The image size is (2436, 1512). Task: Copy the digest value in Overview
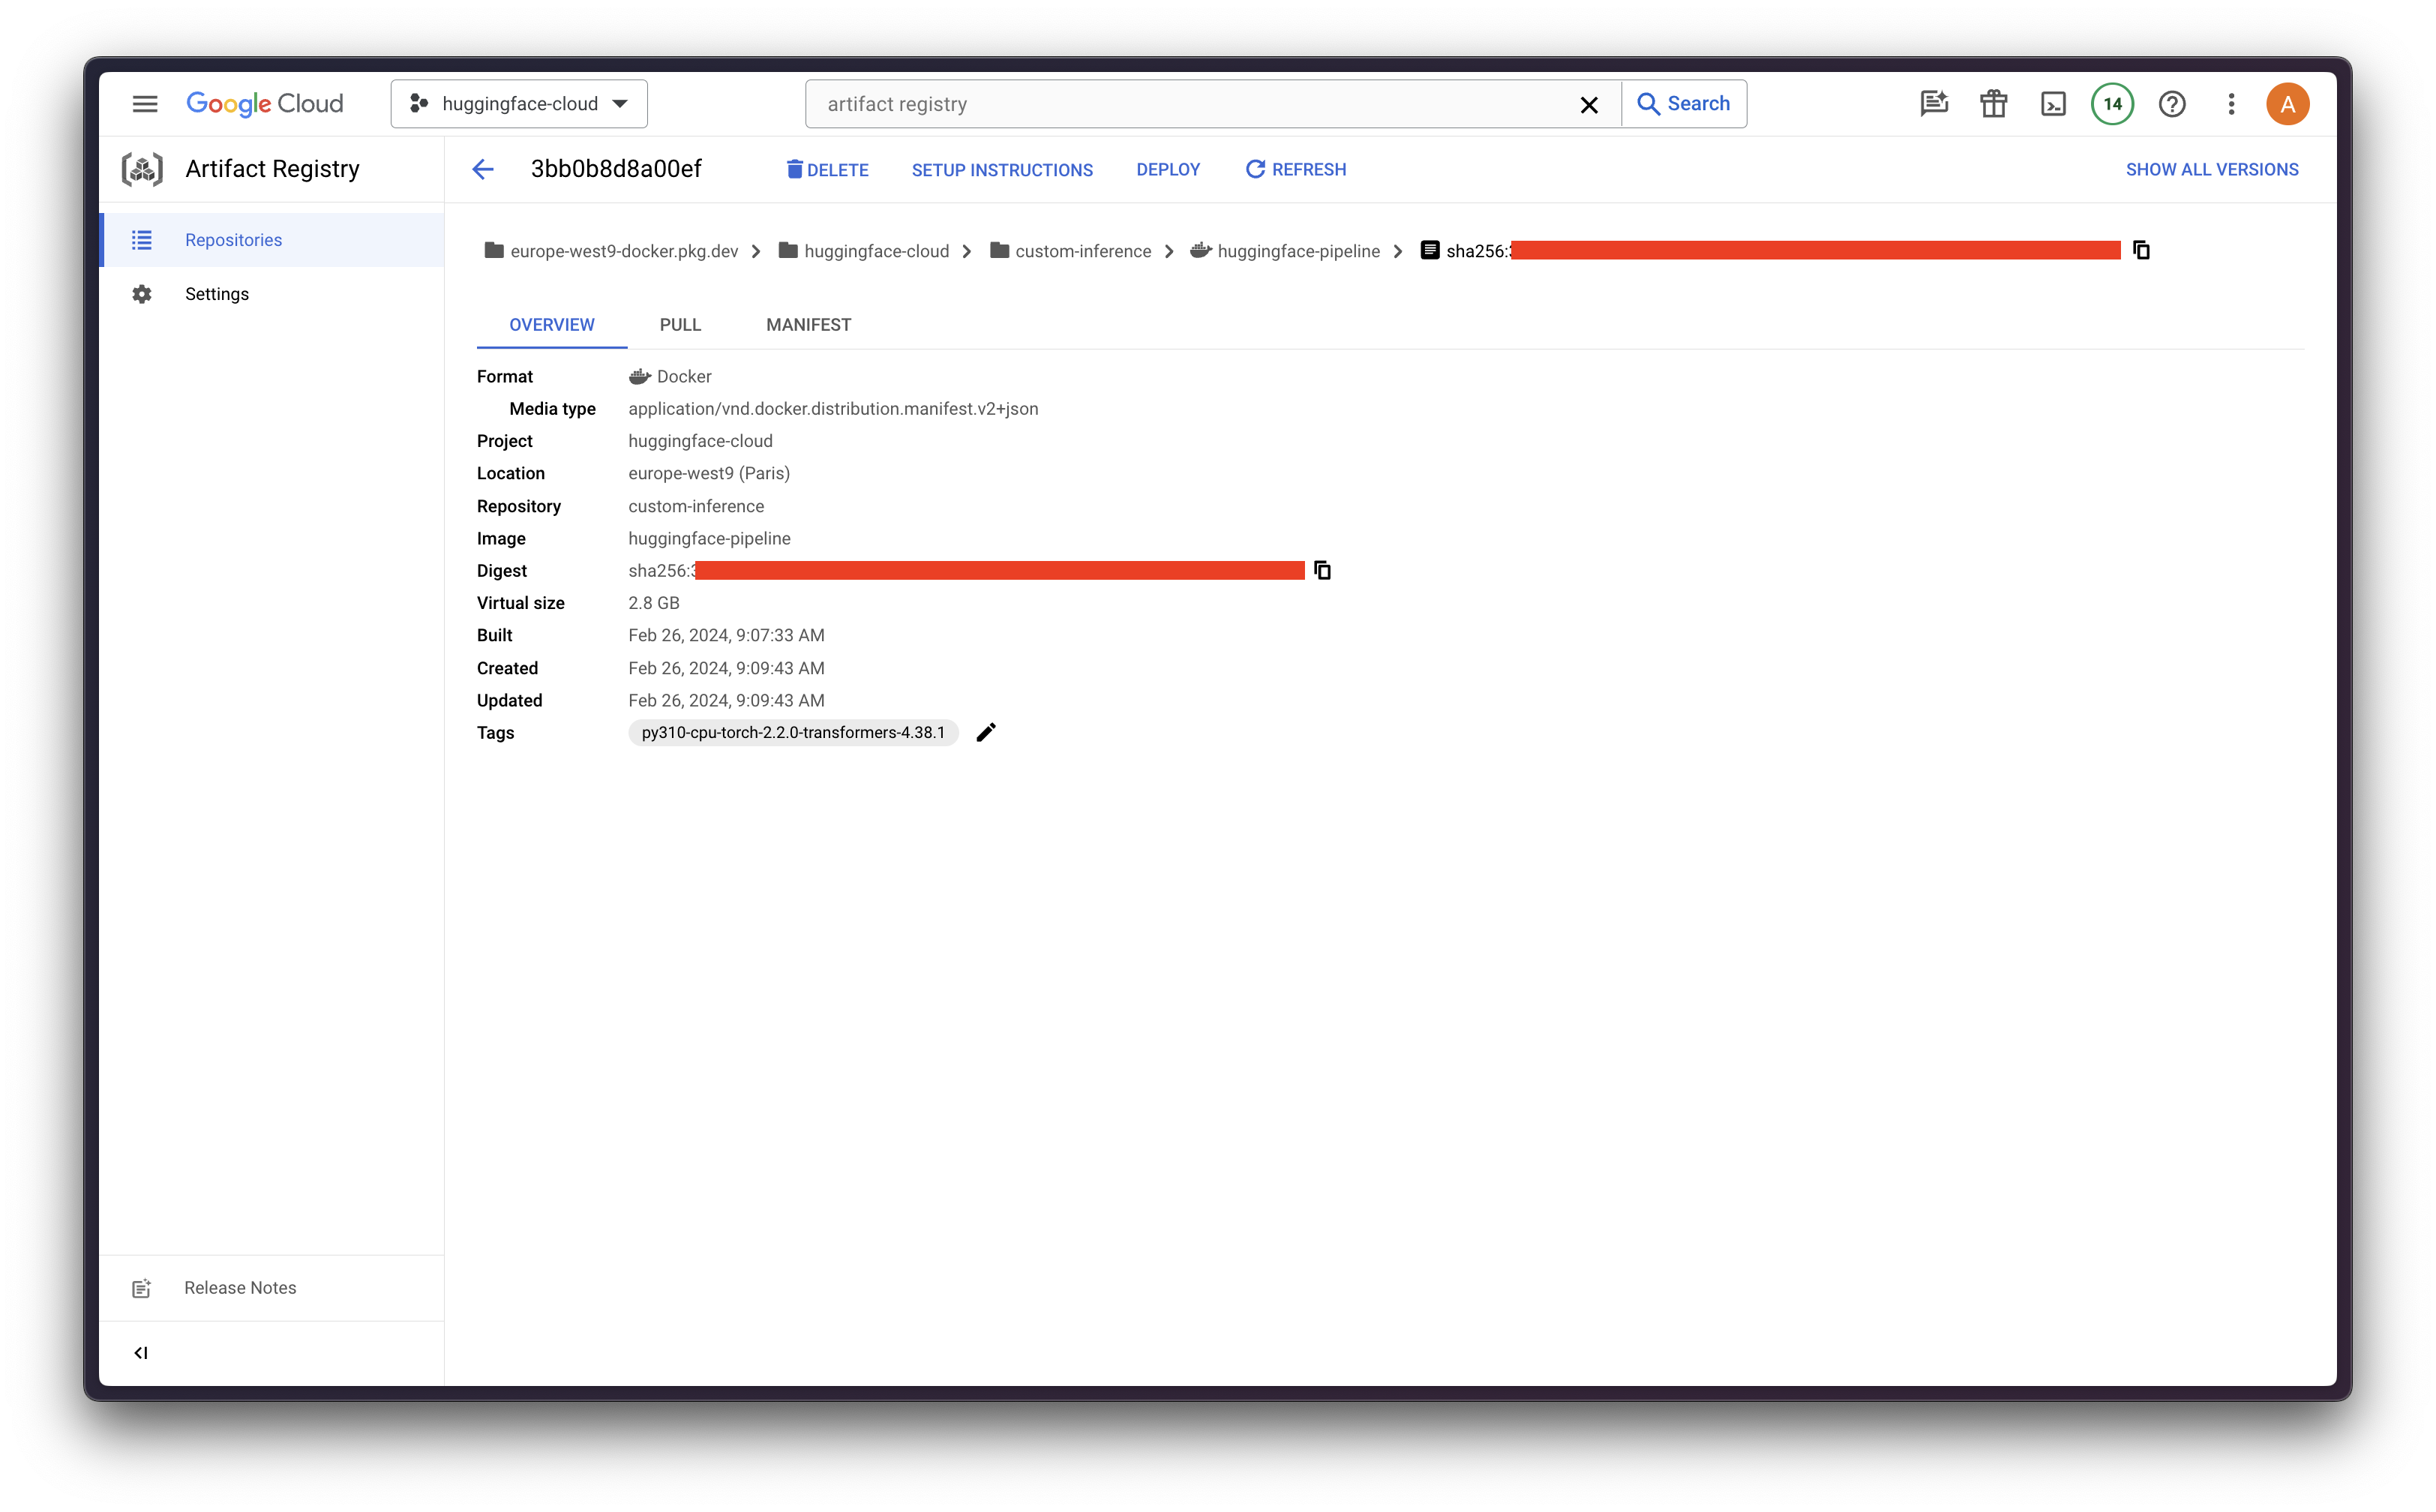(1322, 570)
